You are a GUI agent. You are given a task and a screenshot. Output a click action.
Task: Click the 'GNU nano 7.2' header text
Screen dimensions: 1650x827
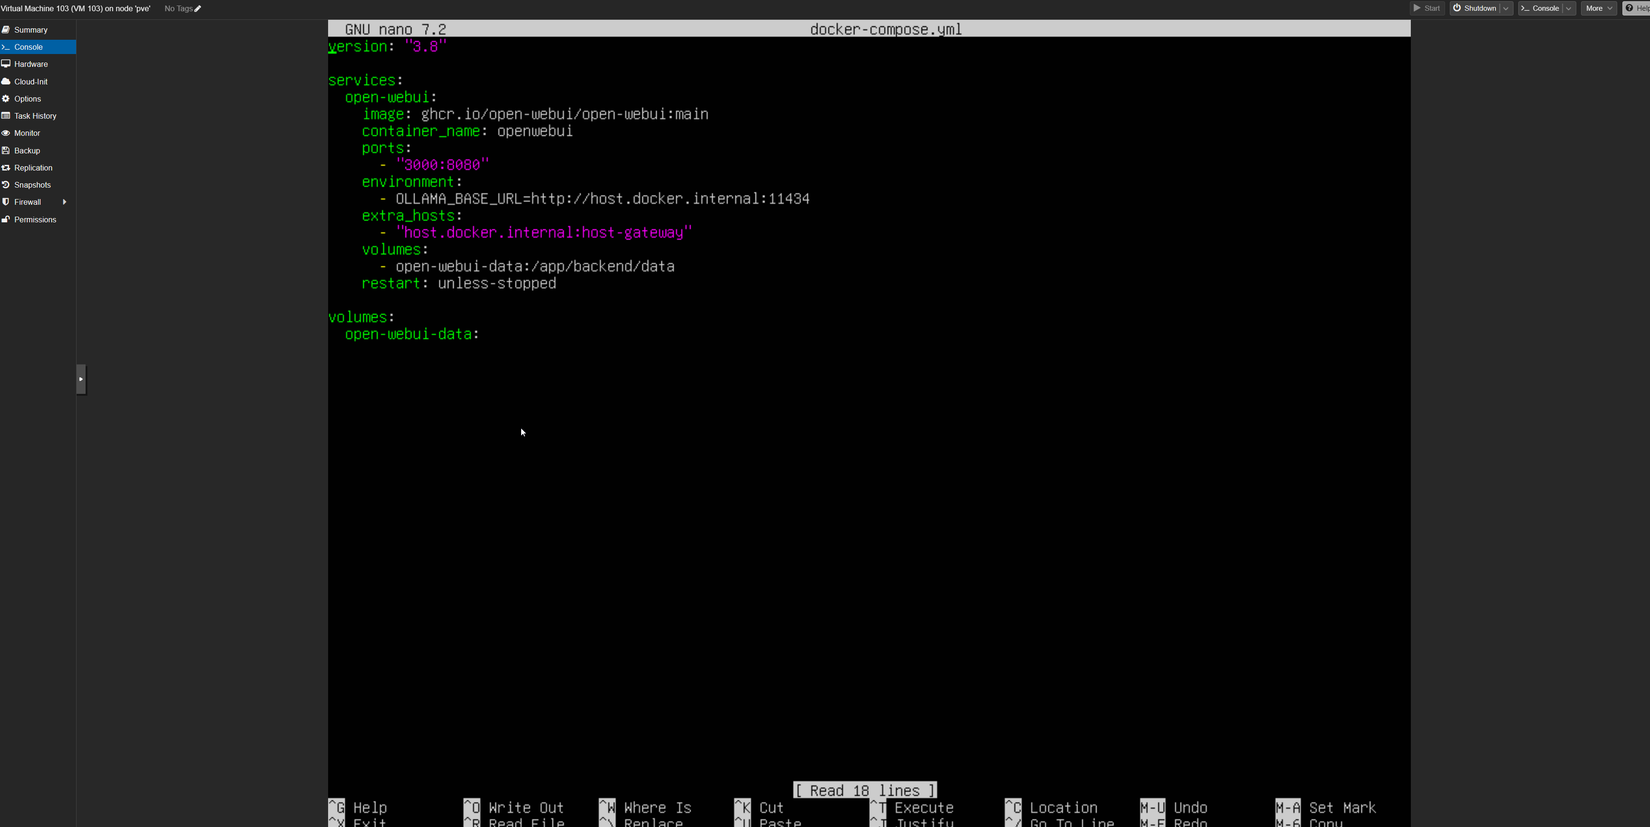tap(396, 30)
